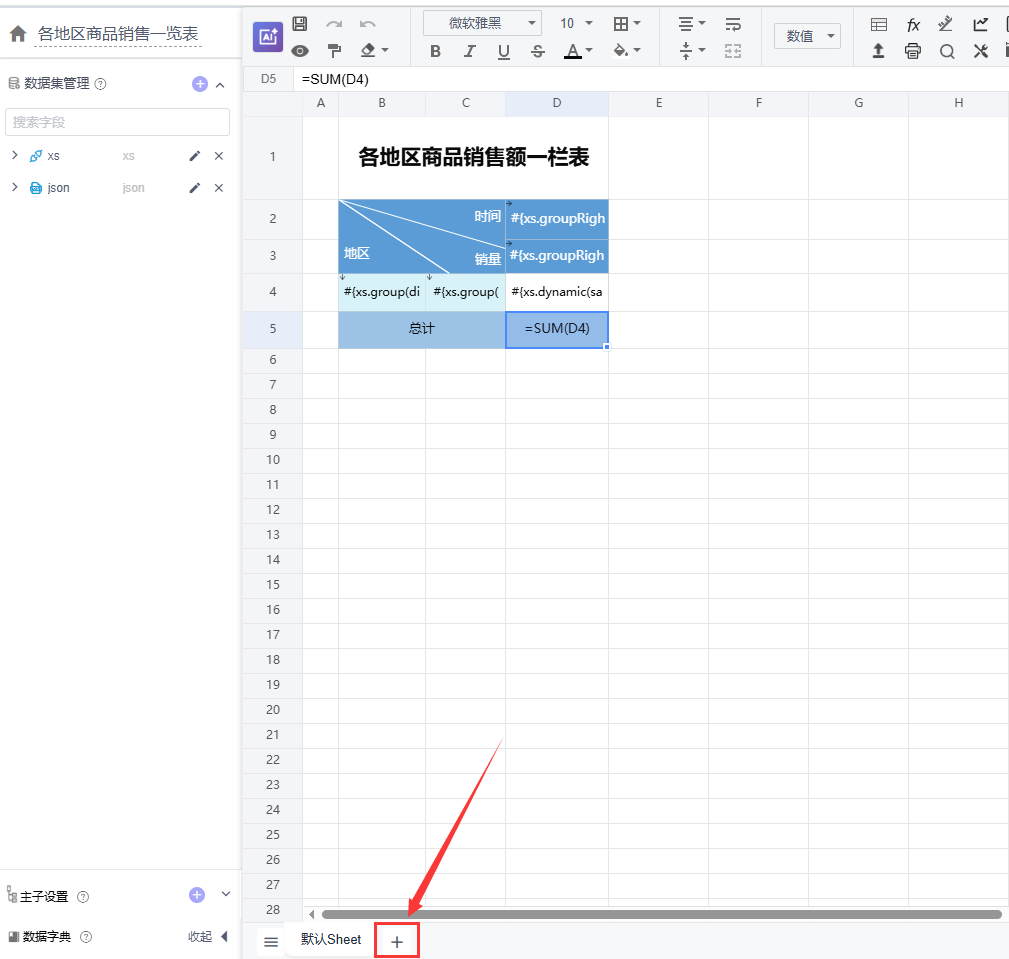Preview the report using the eye icon
The image size is (1009, 959).
(300, 51)
